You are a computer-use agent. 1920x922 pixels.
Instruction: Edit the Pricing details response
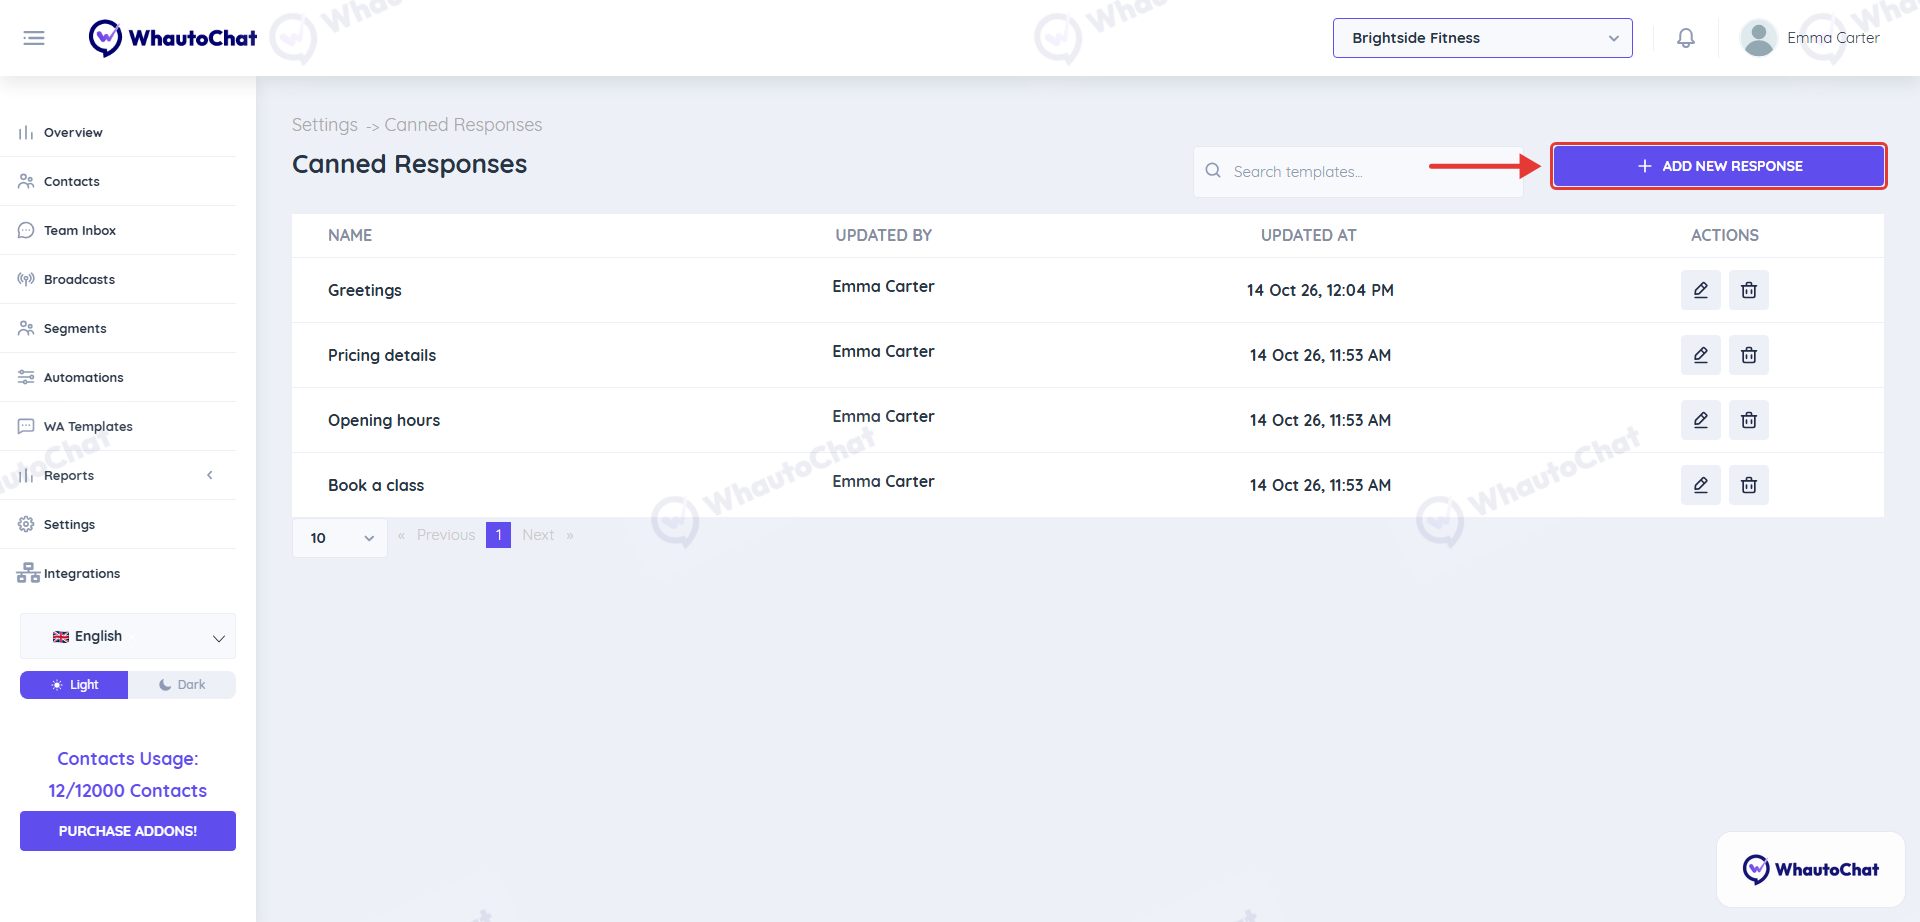(1701, 355)
